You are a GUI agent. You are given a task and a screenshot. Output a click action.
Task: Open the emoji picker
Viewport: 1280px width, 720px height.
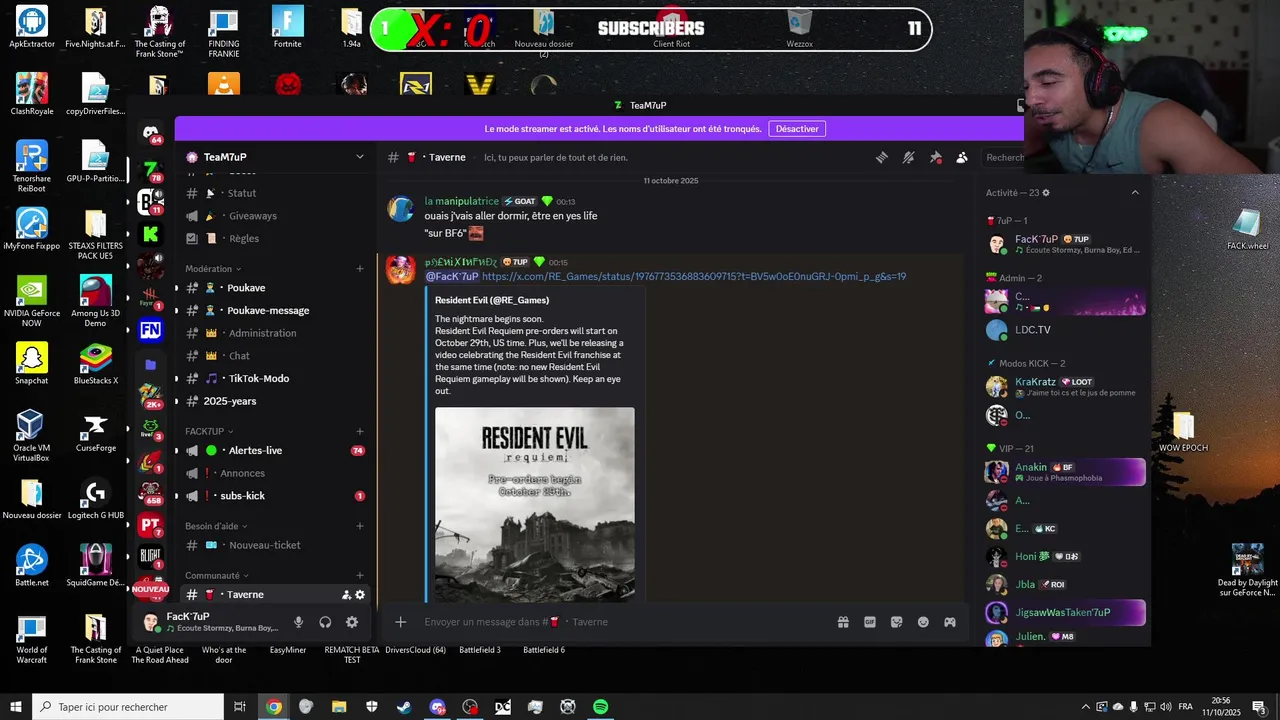(x=923, y=622)
